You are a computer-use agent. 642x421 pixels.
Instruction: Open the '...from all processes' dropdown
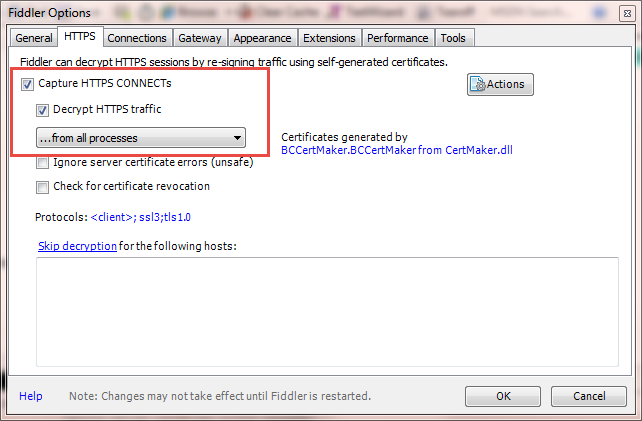139,138
